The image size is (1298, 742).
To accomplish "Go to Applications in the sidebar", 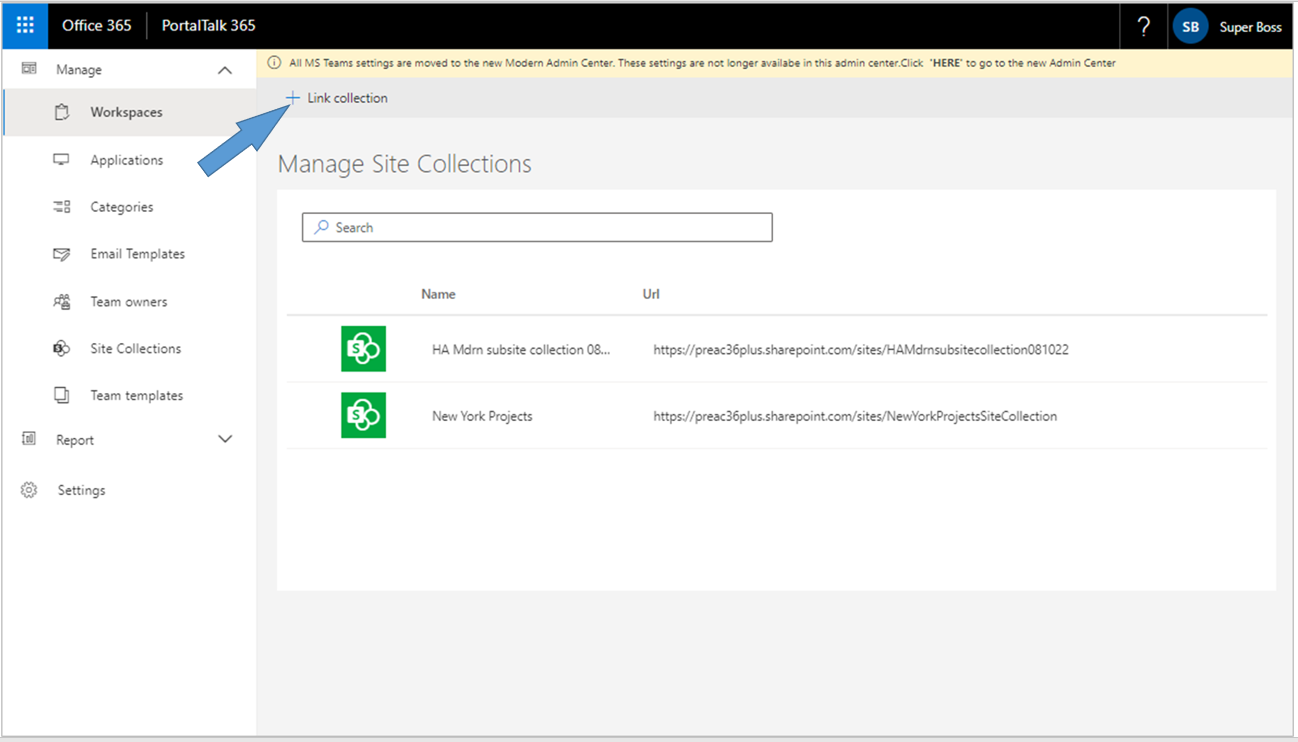I will tap(126, 160).
